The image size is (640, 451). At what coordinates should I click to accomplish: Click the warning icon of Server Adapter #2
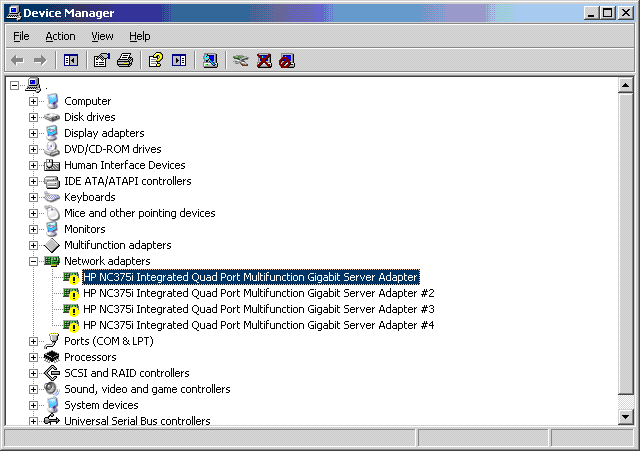pyautogui.click(x=71, y=293)
